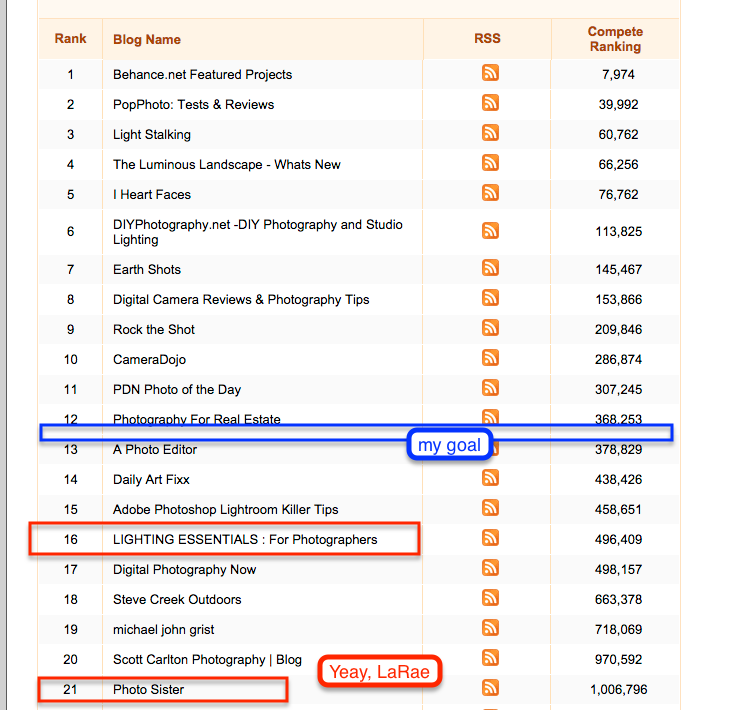The width and height of the screenshot is (753, 710).
Task: Click the Photo Sister RSS icon
Action: click(x=490, y=688)
